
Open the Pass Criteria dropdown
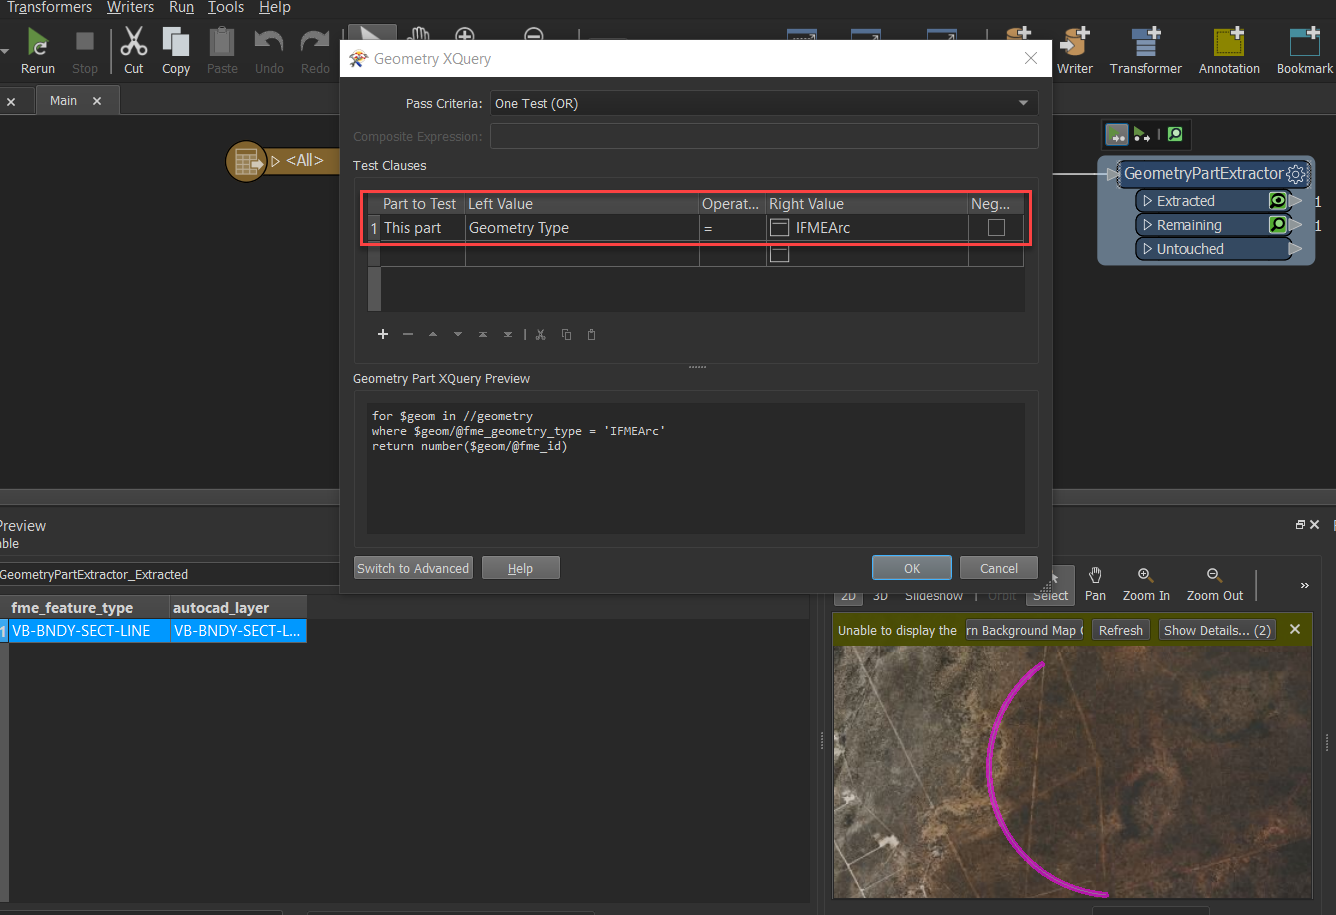point(764,103)
